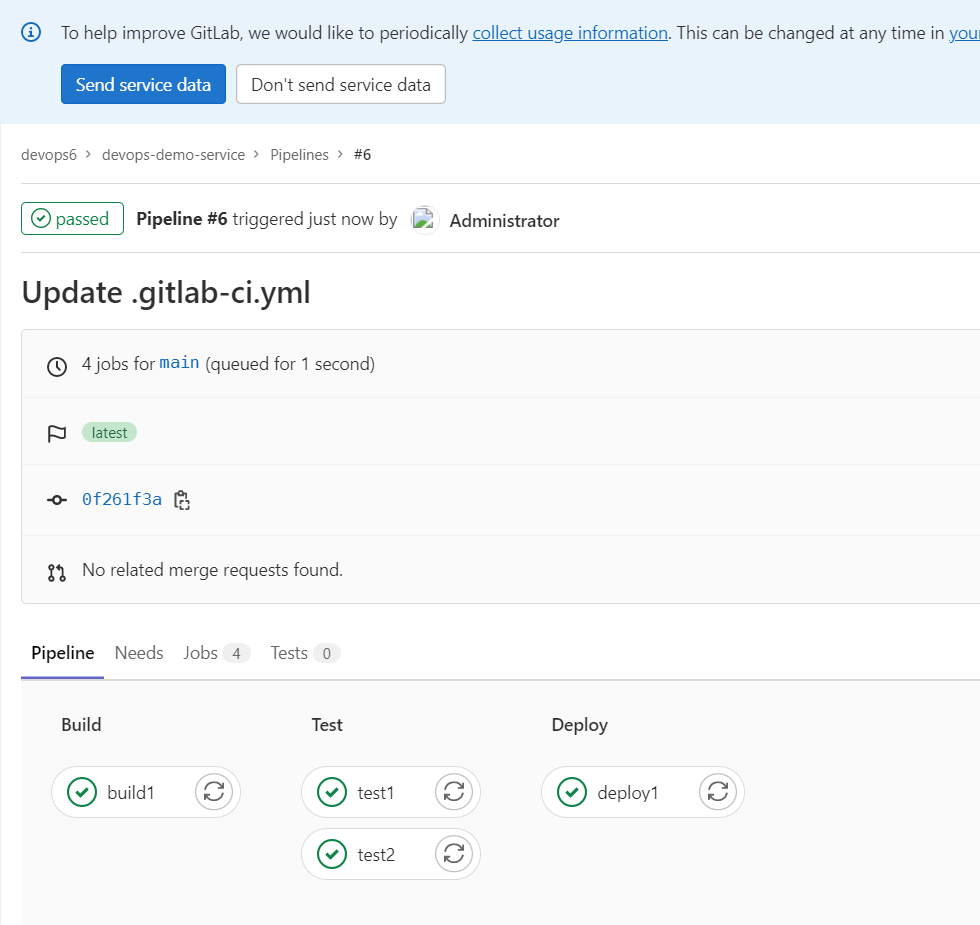This screenshot has height=925, width=980.
Task: Click the build1 passed status icon
Action: click(x=82, y=792)
